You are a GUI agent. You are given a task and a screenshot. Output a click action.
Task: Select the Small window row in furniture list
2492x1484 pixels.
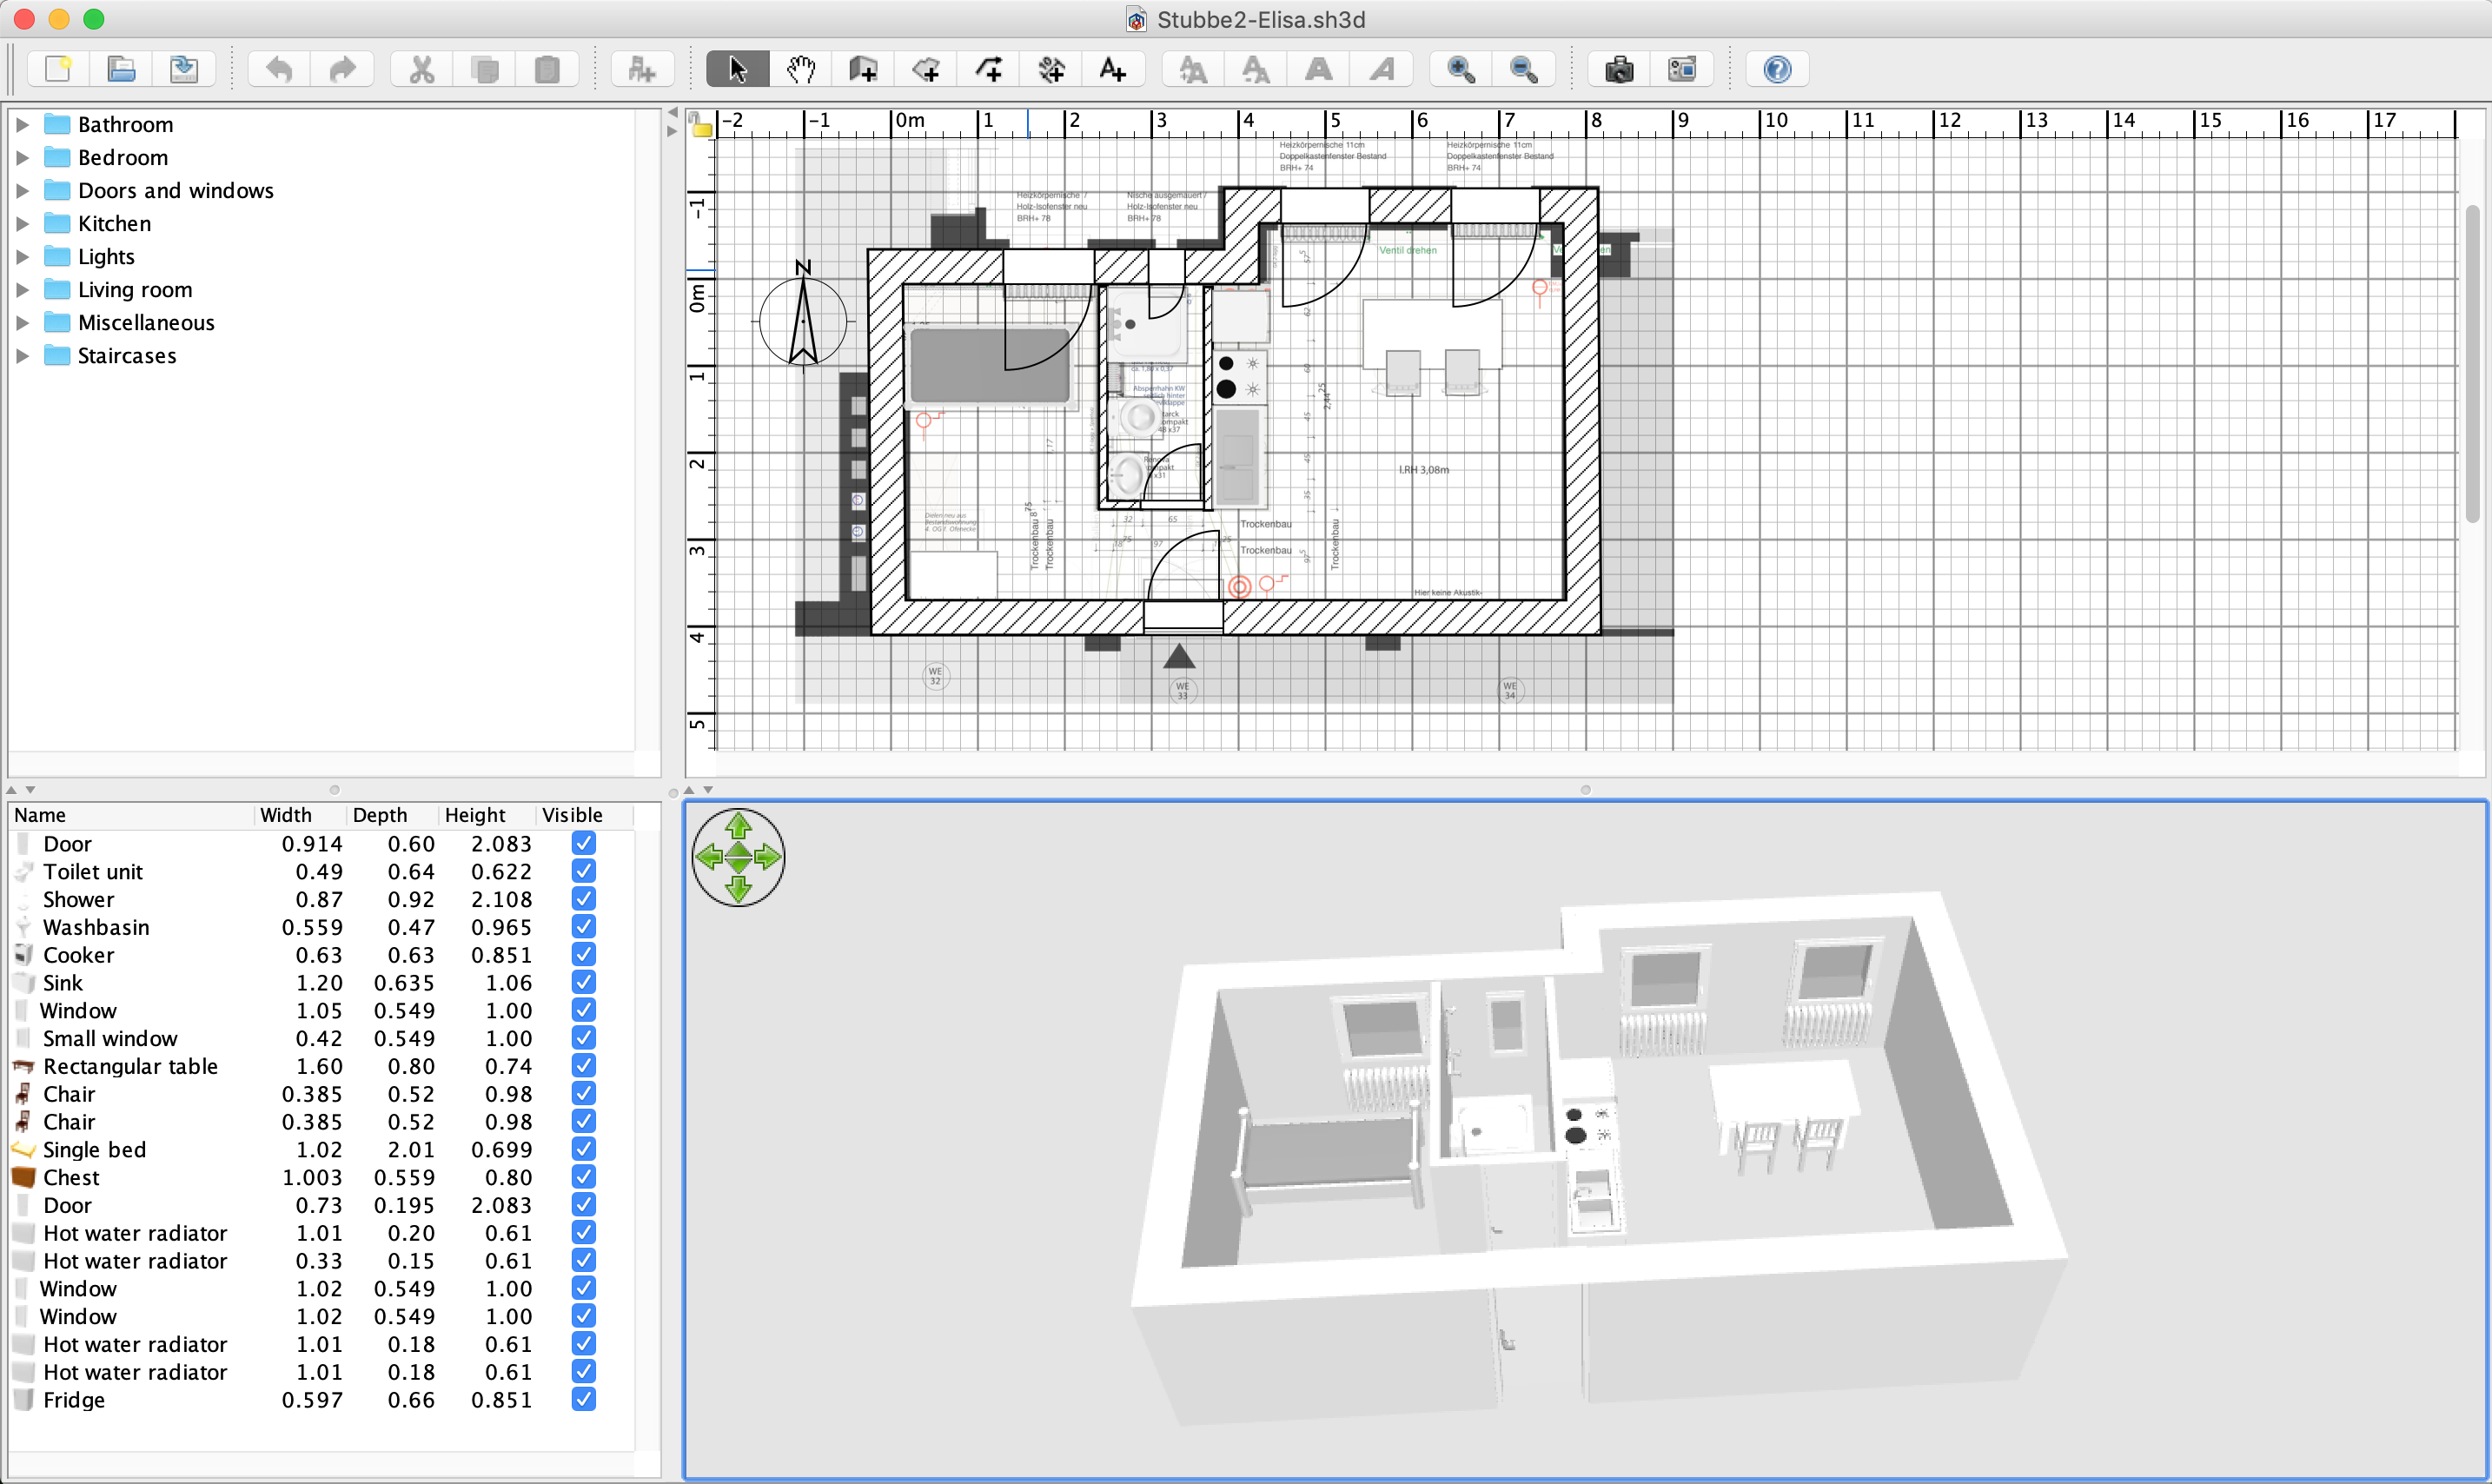pos(321,1038)
